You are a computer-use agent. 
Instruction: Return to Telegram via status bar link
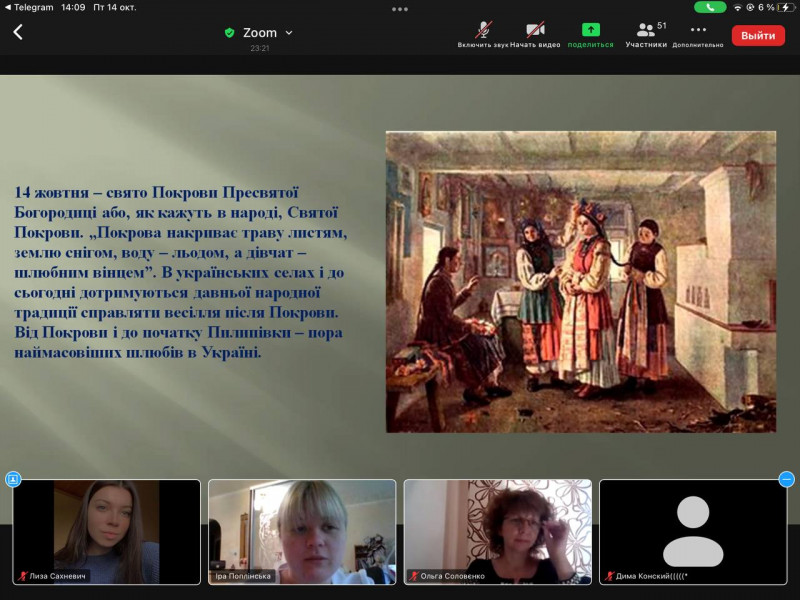pyautogui.click(x=29, y=8)
